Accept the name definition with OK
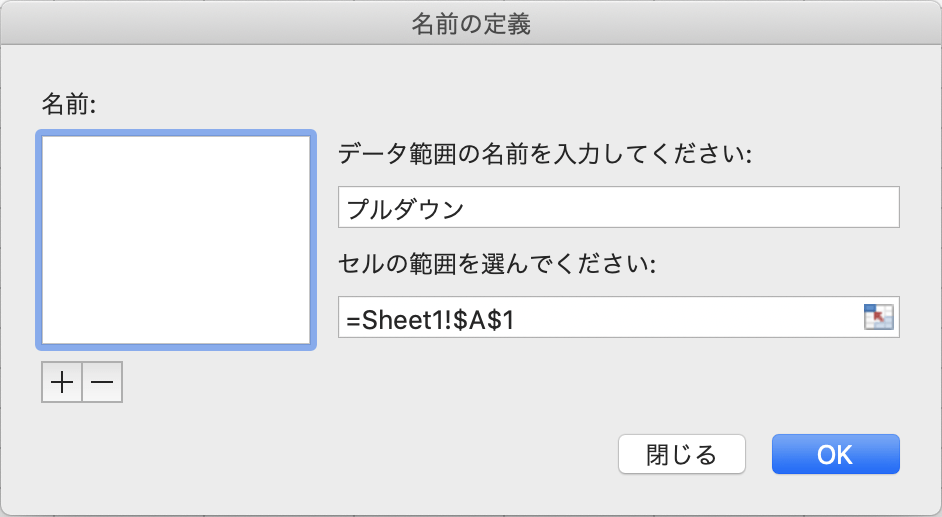The image size is (942, 517). (835, 454)
